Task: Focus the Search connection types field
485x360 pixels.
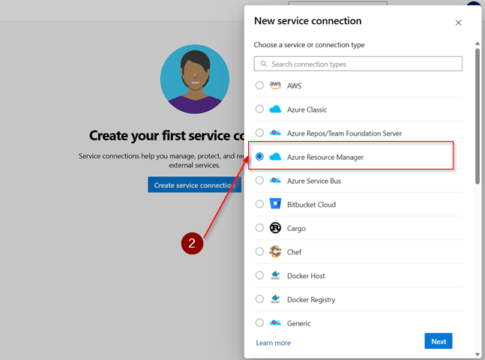Action: coord(358,64)
